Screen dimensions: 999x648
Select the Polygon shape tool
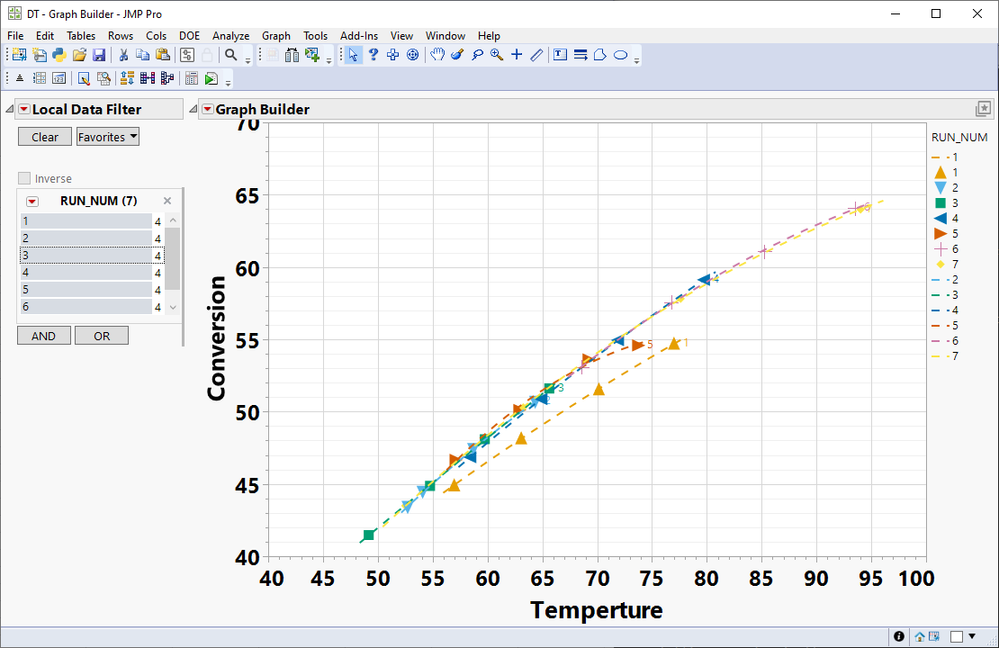(x=600, y=55)
